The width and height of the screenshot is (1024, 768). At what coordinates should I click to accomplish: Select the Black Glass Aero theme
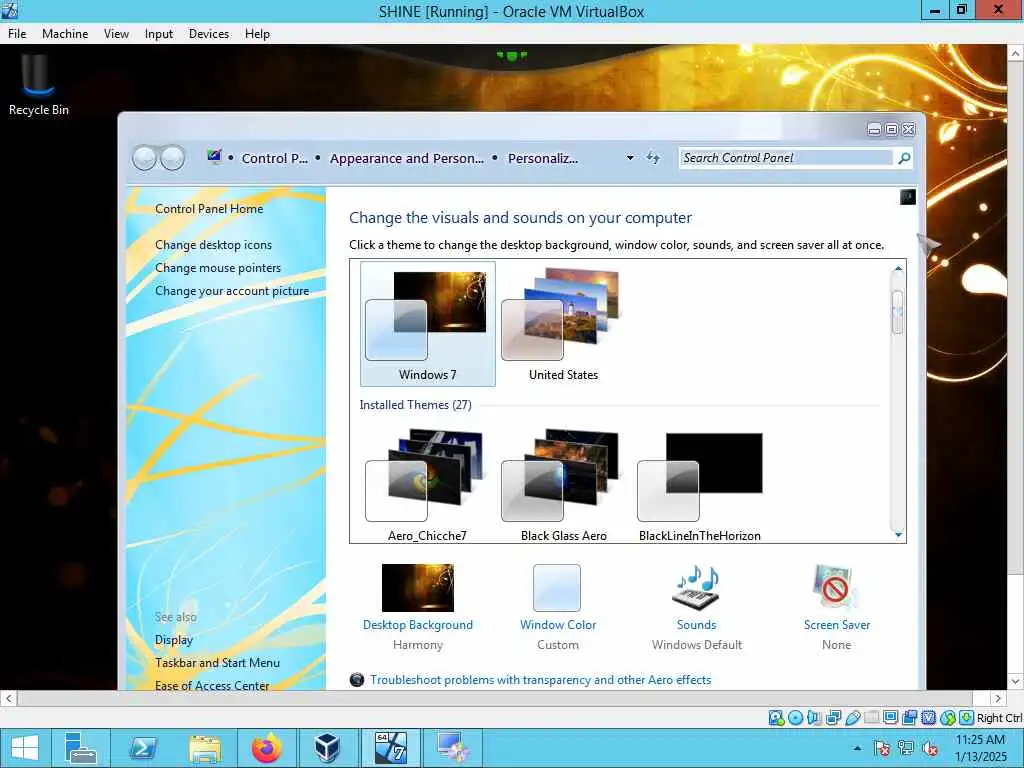[564, 485]
